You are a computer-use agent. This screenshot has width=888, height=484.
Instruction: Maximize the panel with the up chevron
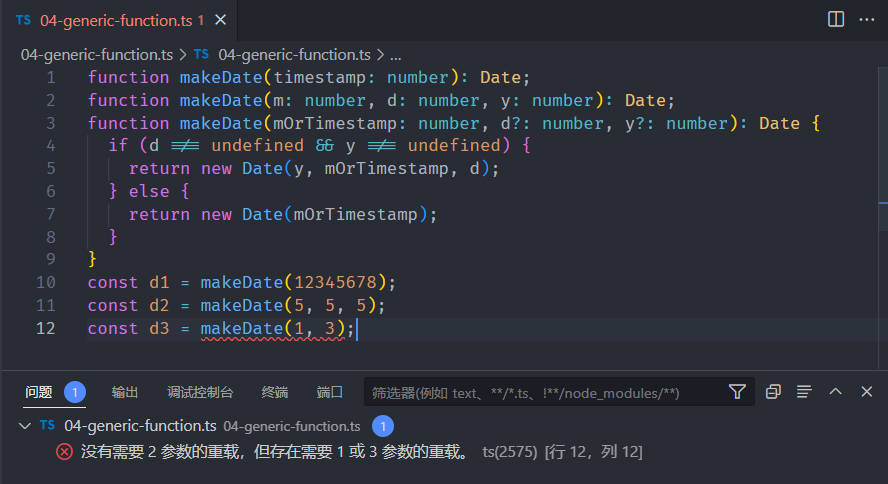point(835,392)
